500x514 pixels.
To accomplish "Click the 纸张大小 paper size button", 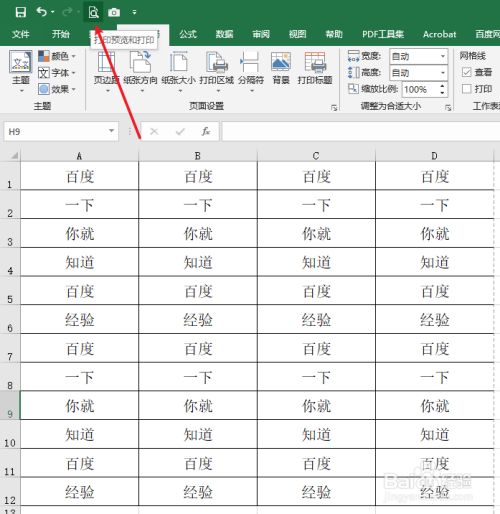I will tap(178, 71).
